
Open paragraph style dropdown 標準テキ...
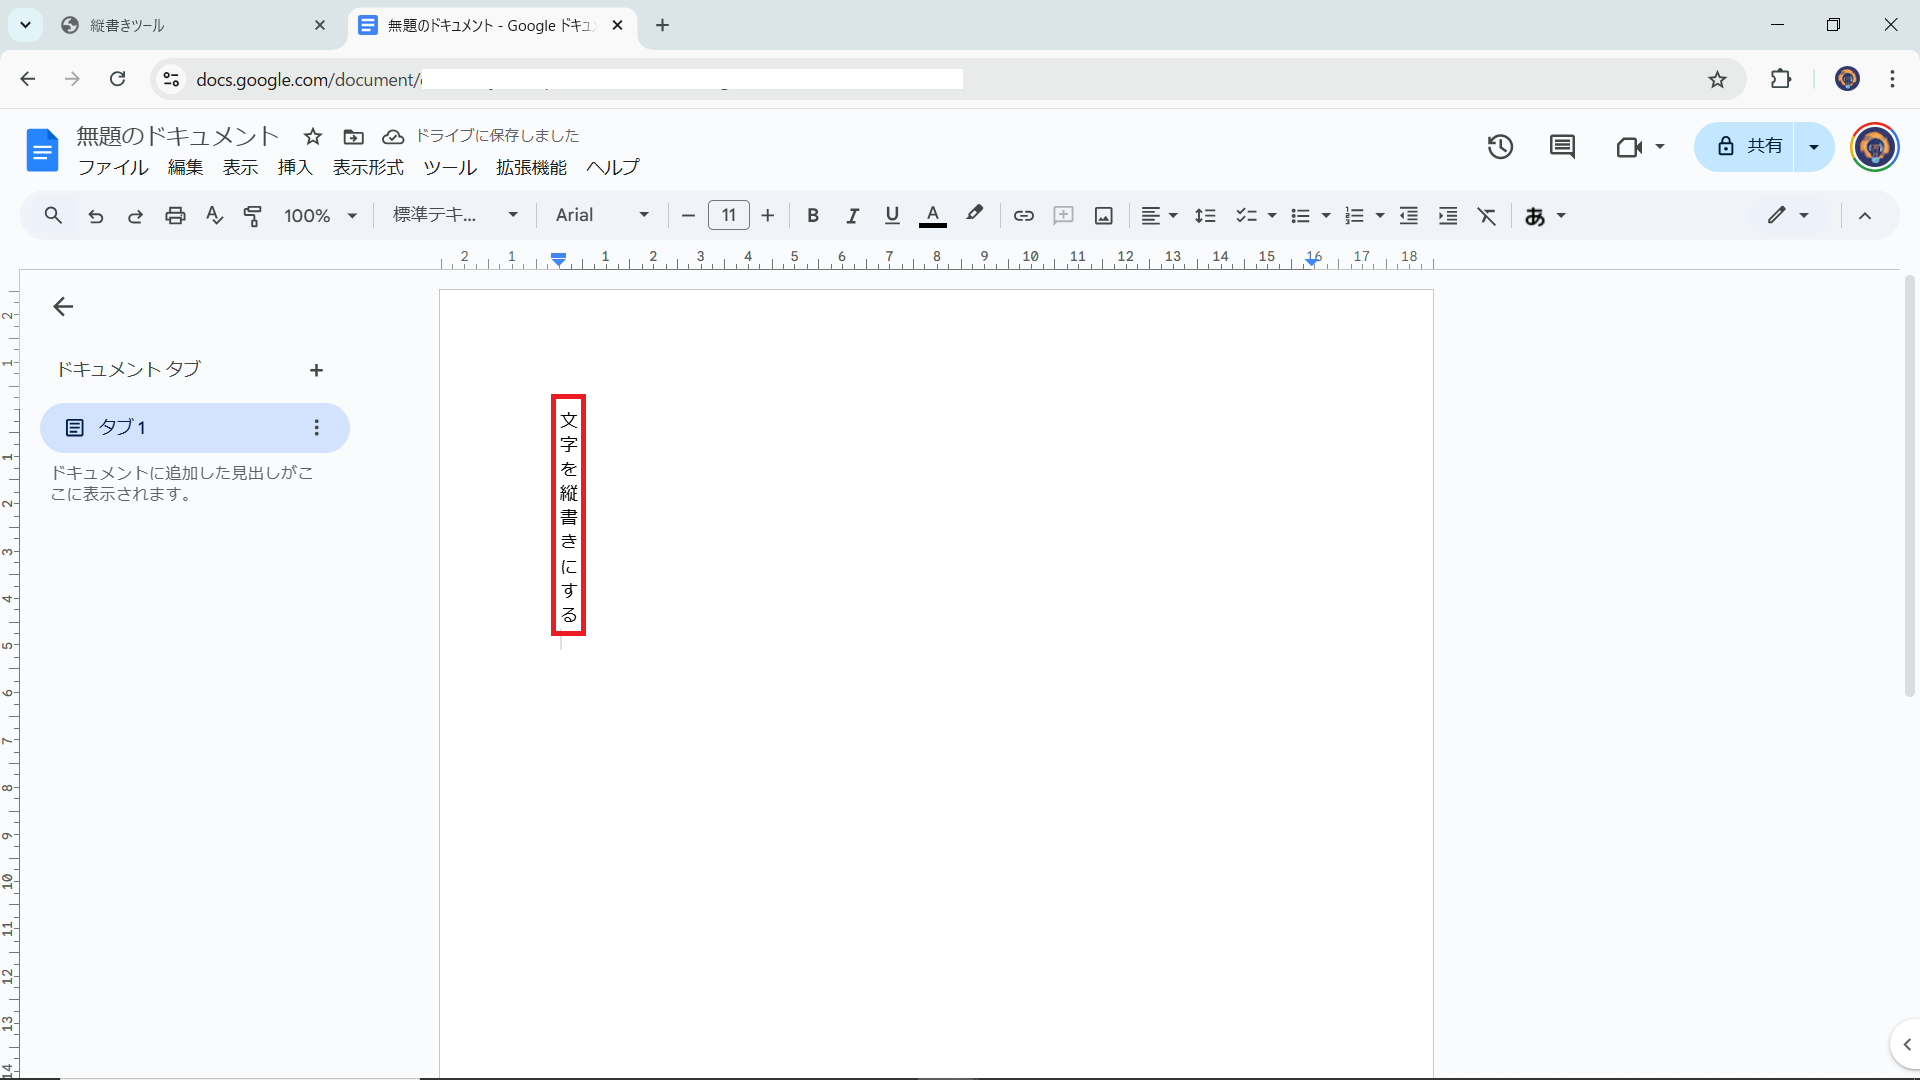pyautogui.click(x=455, y=215)
